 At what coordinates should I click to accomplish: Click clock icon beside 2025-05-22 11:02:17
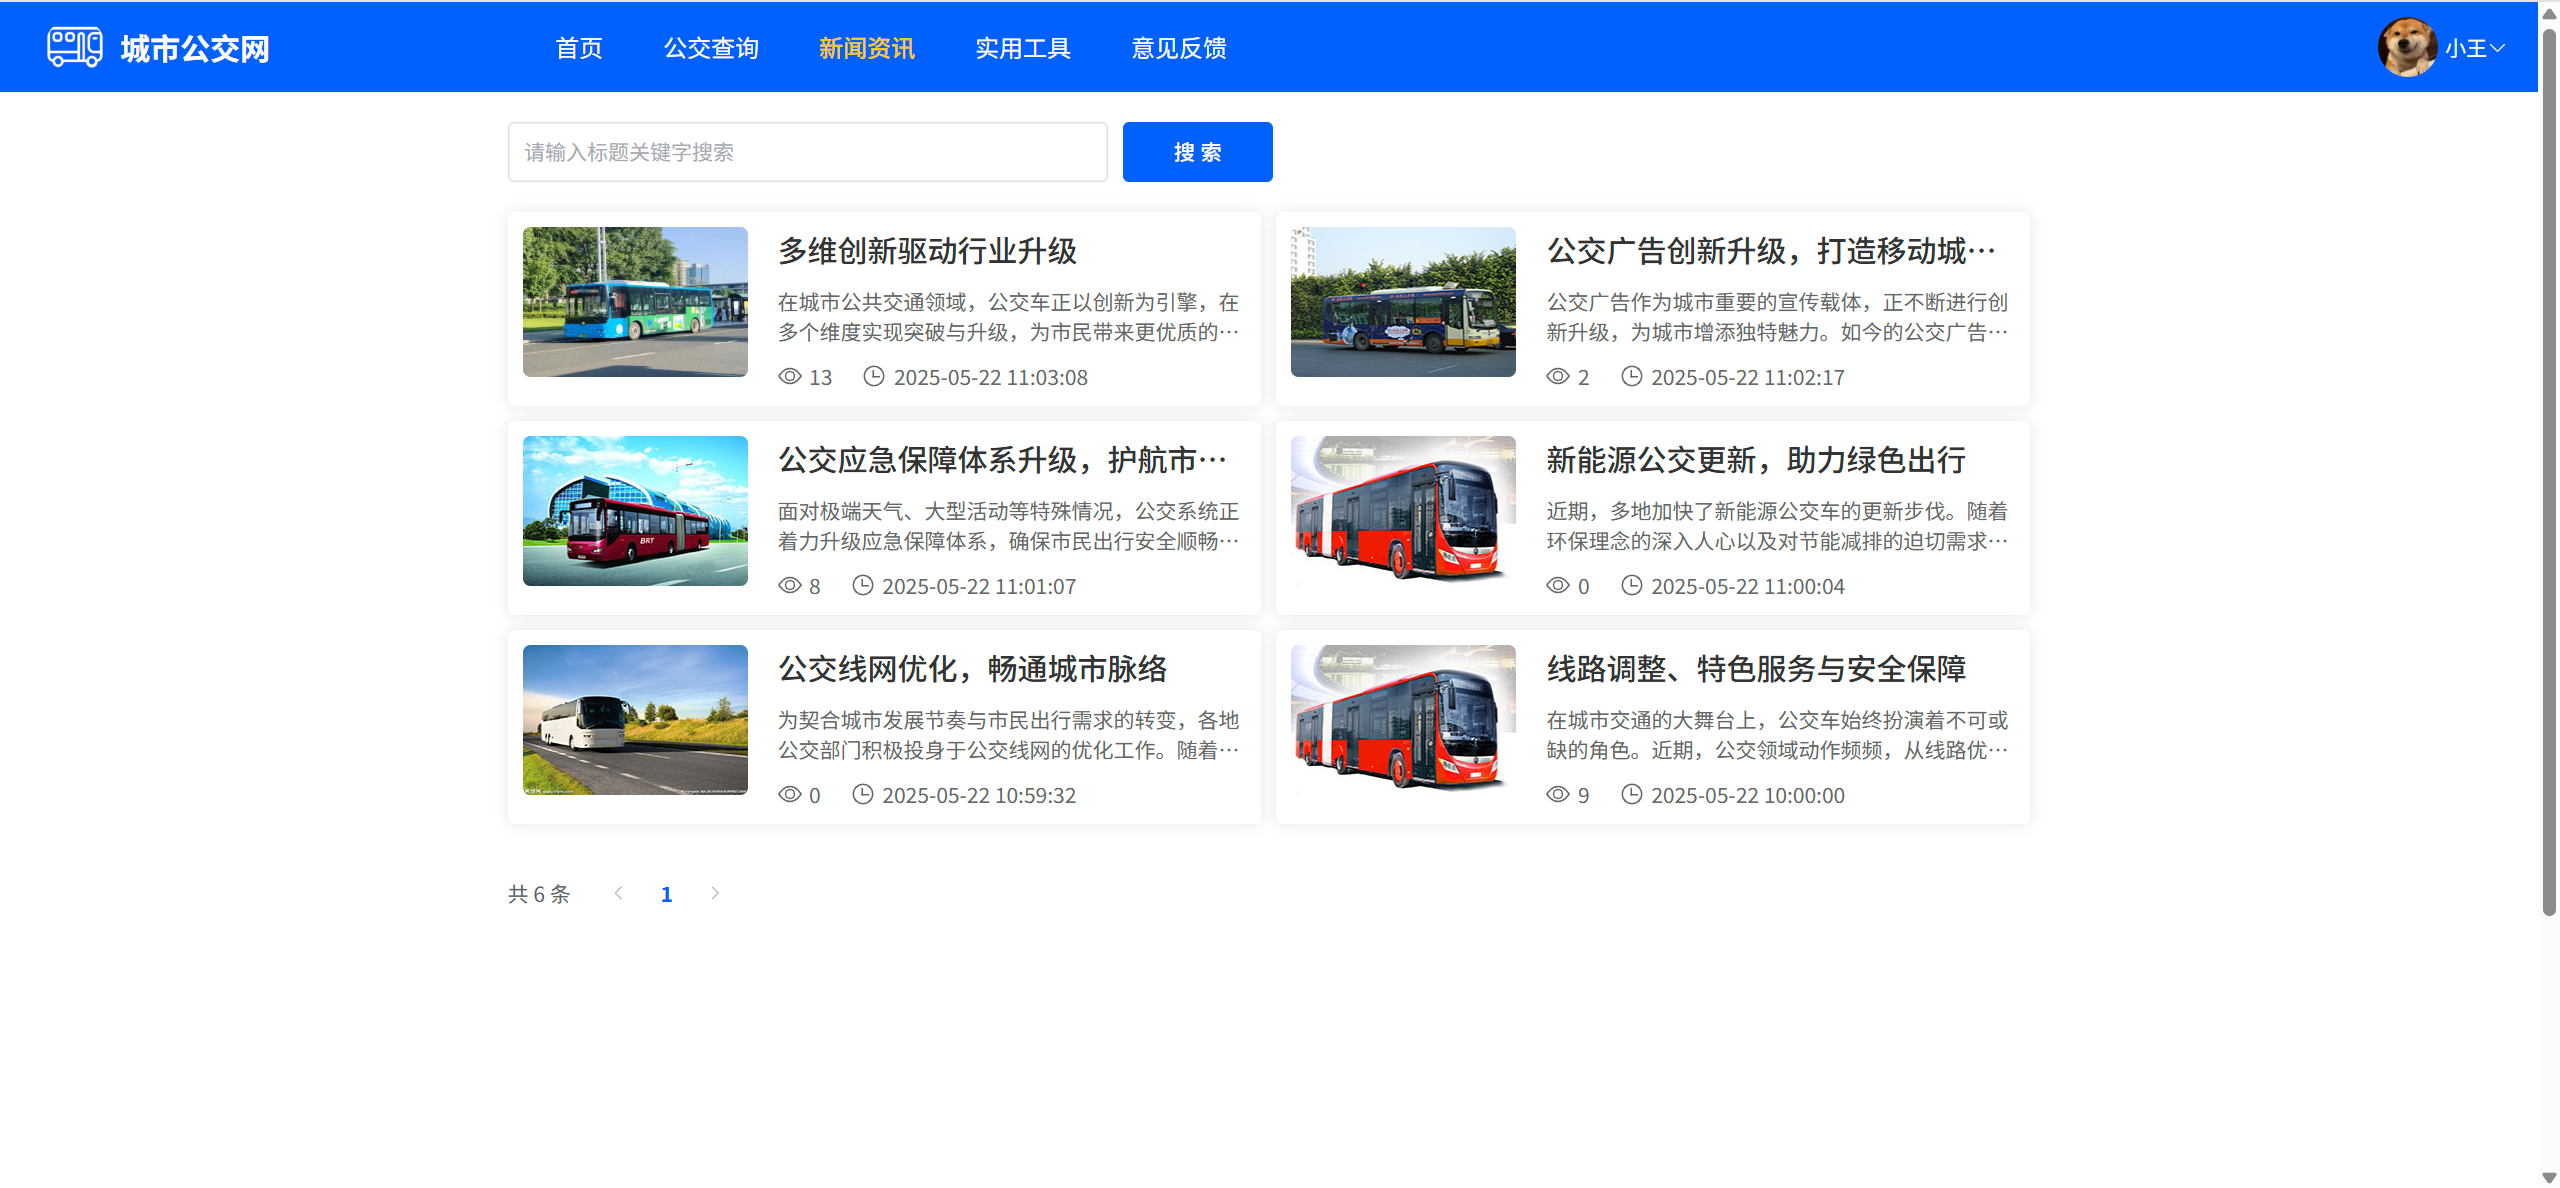click(1631, 376)
